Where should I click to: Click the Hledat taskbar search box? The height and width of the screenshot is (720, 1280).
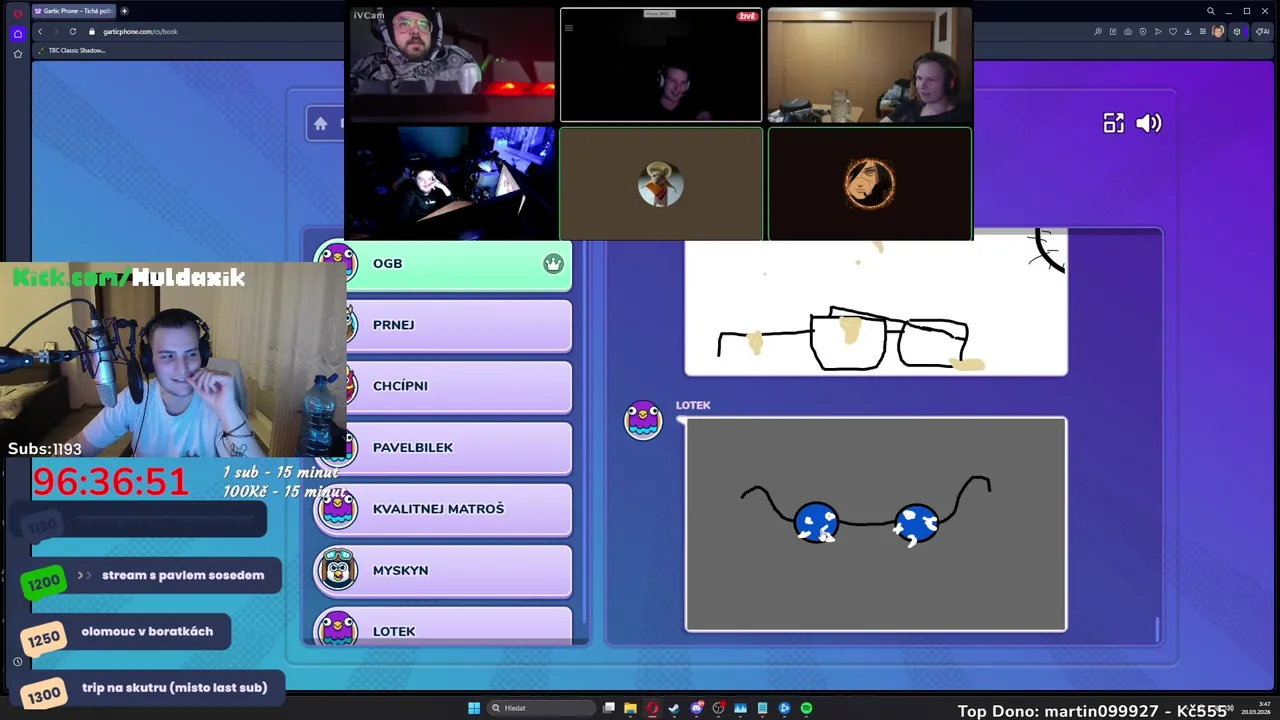point(541,708)
